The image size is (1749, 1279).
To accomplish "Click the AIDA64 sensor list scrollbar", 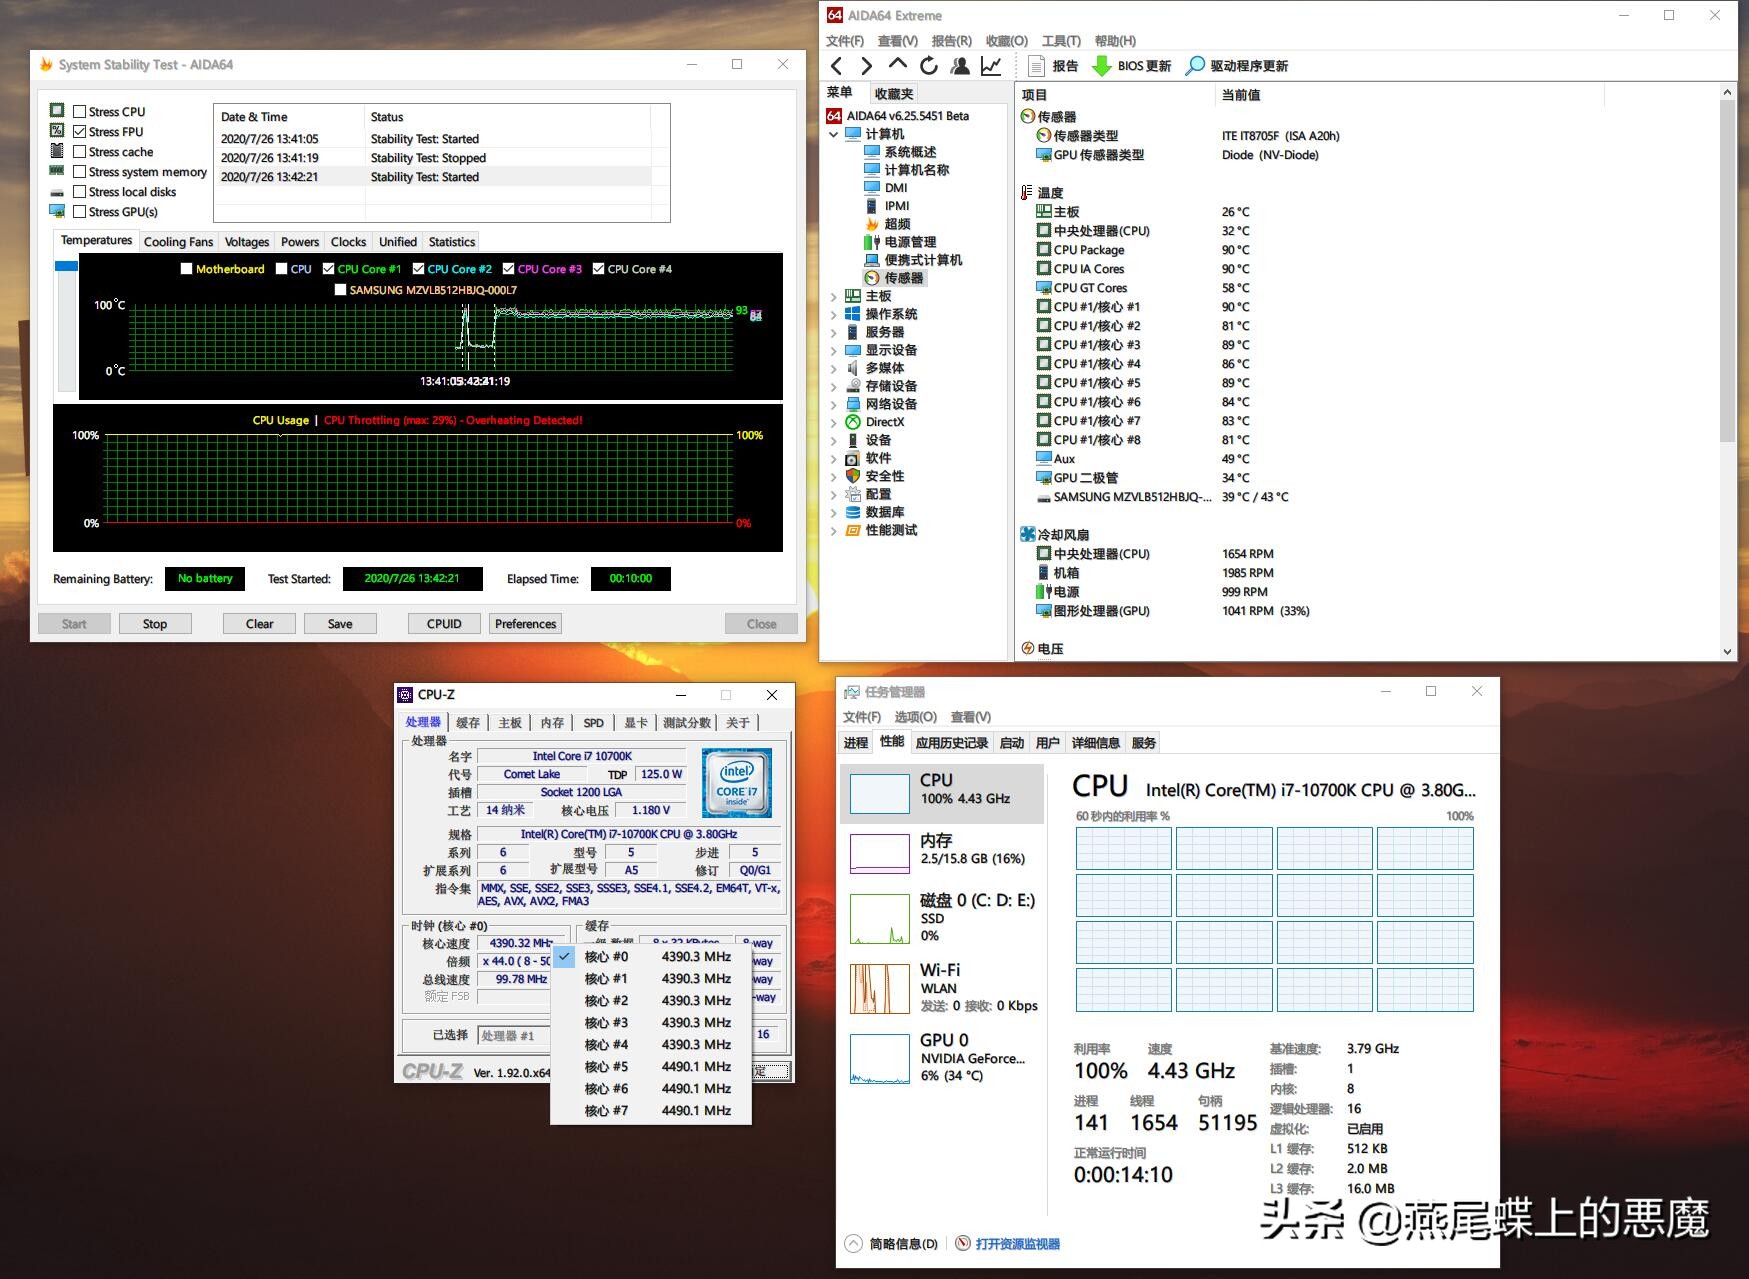I will (1727, 270).
